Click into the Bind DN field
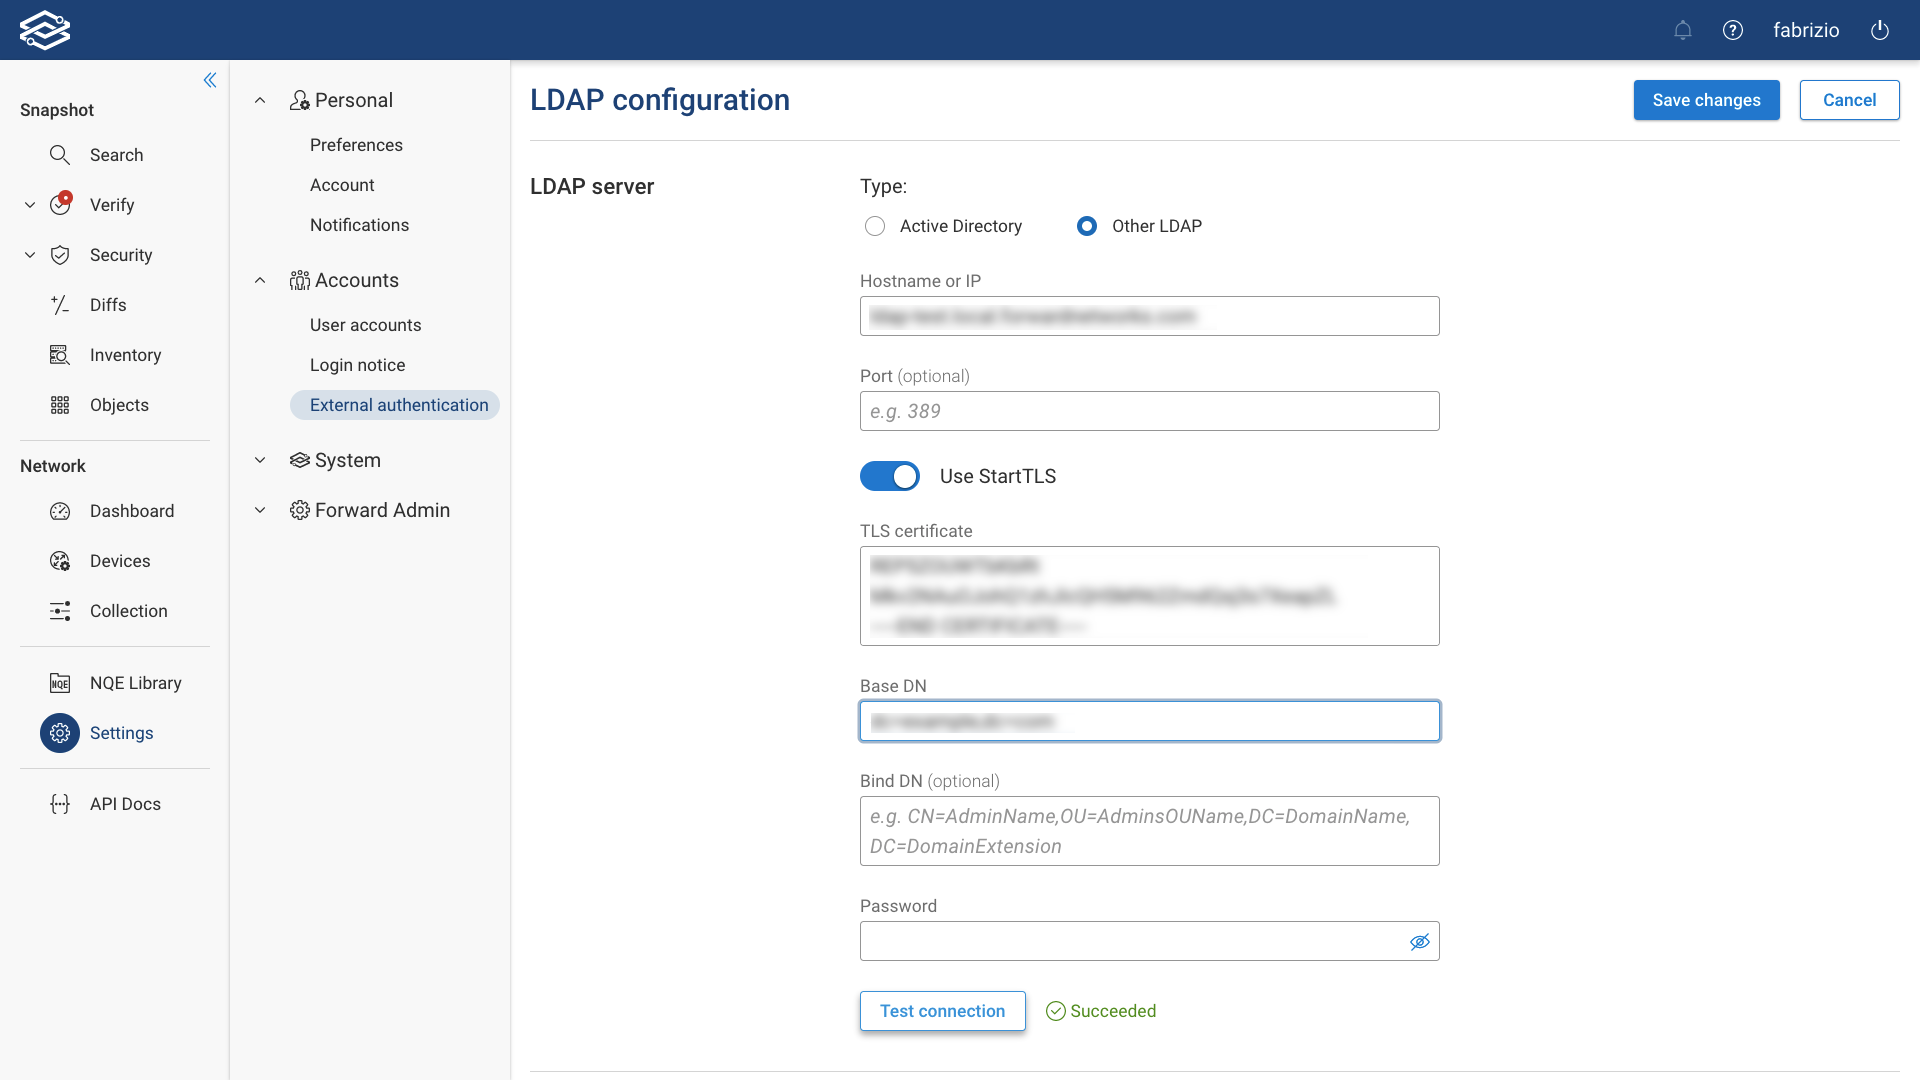Screen dimensions: 1920x1080 coord(1149,830)
